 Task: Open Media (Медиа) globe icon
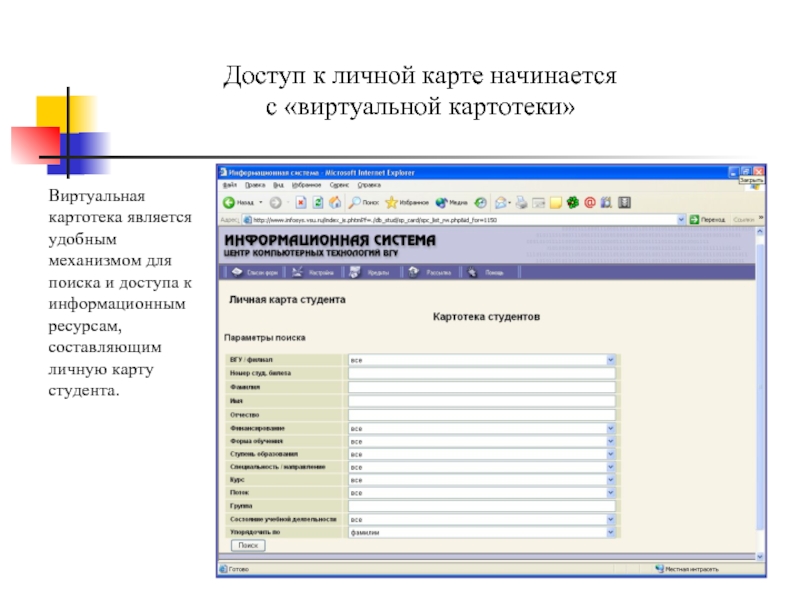pos(451,203)
